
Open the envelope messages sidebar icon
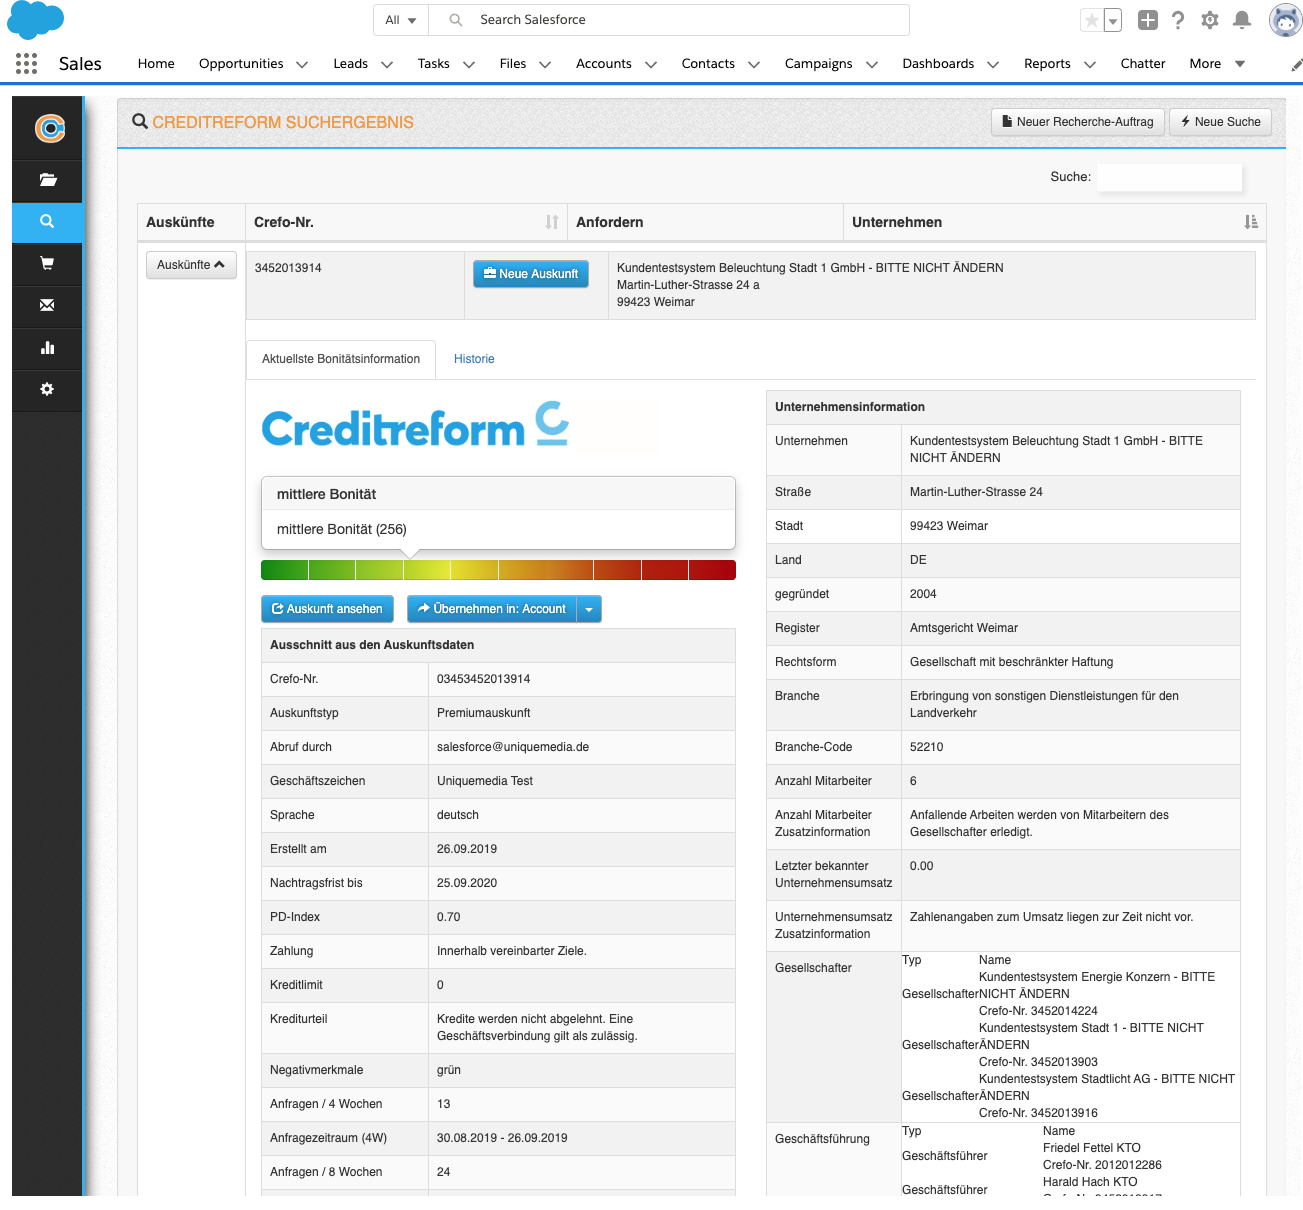point(47,306)
